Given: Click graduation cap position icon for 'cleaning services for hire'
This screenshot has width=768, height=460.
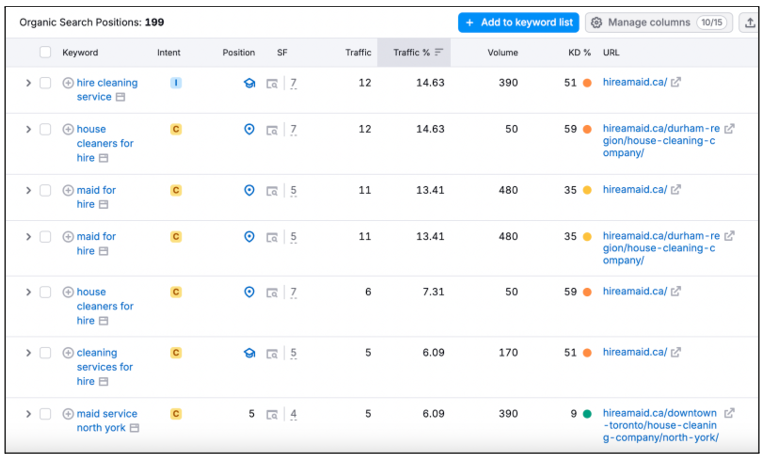Looking at the screenshot, I should (249, 353).
